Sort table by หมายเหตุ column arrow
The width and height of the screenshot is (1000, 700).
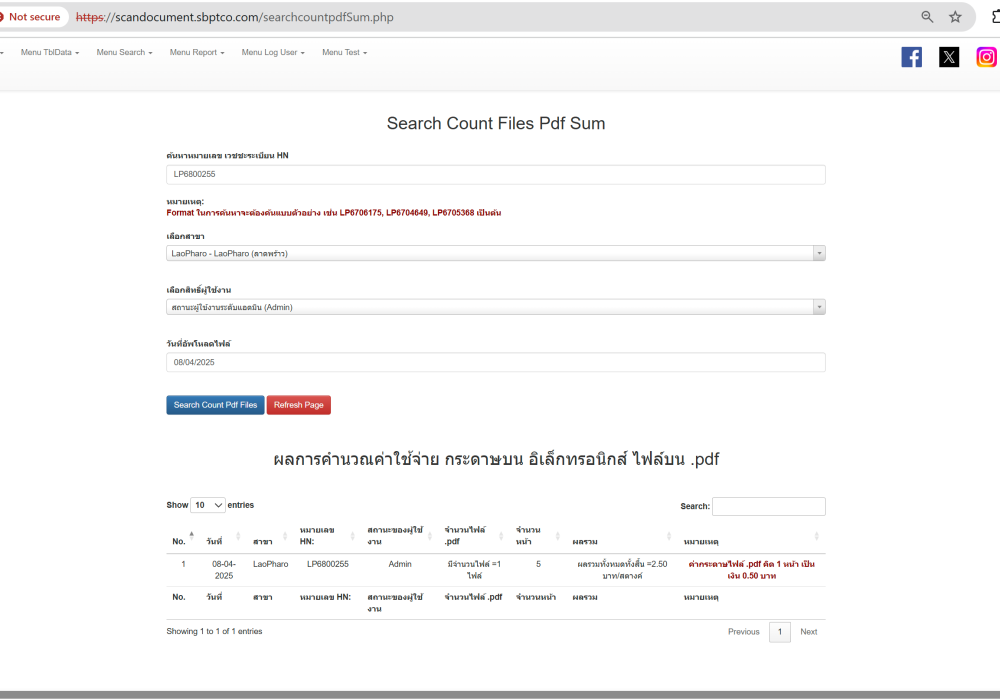(x=816, y=536)
